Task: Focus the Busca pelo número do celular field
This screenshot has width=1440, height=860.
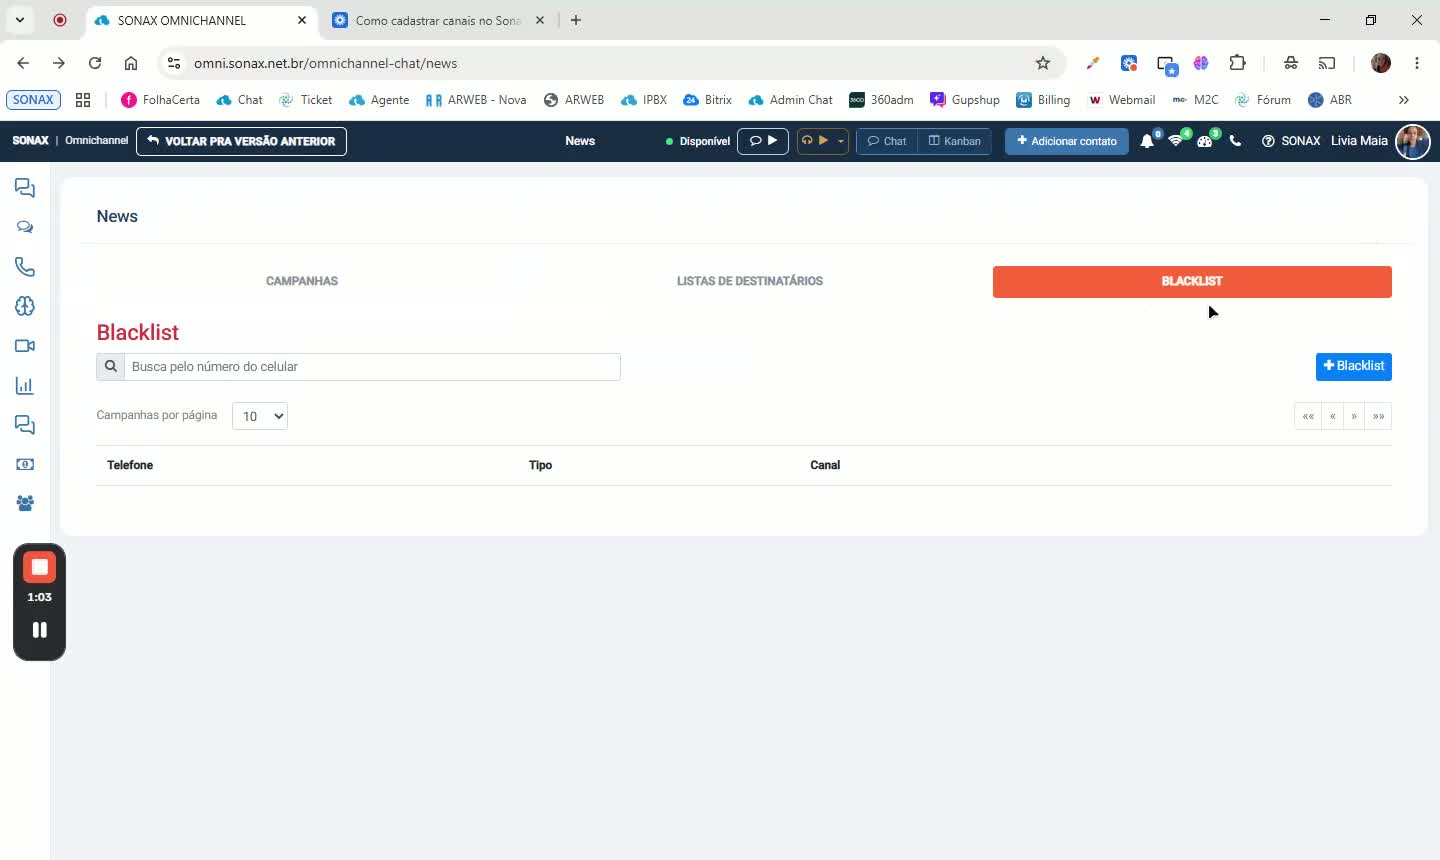Action: click(372, 367)
